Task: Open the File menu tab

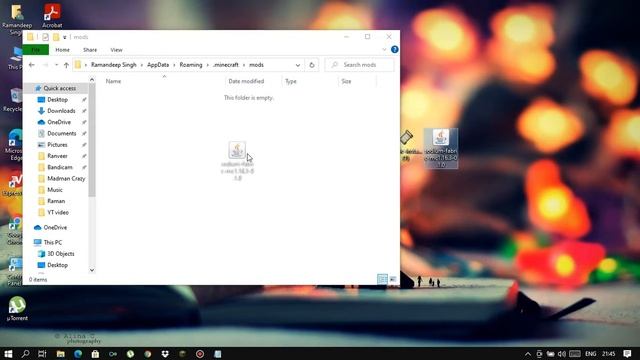Action: (x=36, y=50)
